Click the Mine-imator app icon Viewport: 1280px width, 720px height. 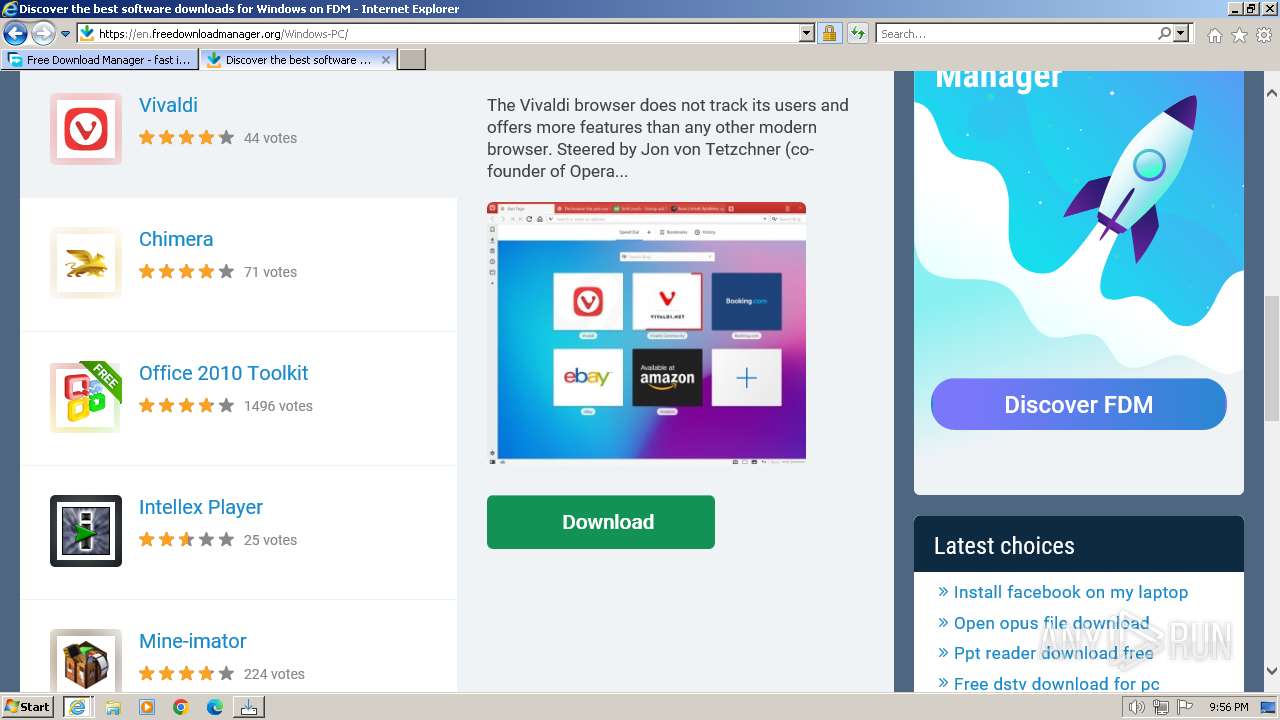click(86, 661)
